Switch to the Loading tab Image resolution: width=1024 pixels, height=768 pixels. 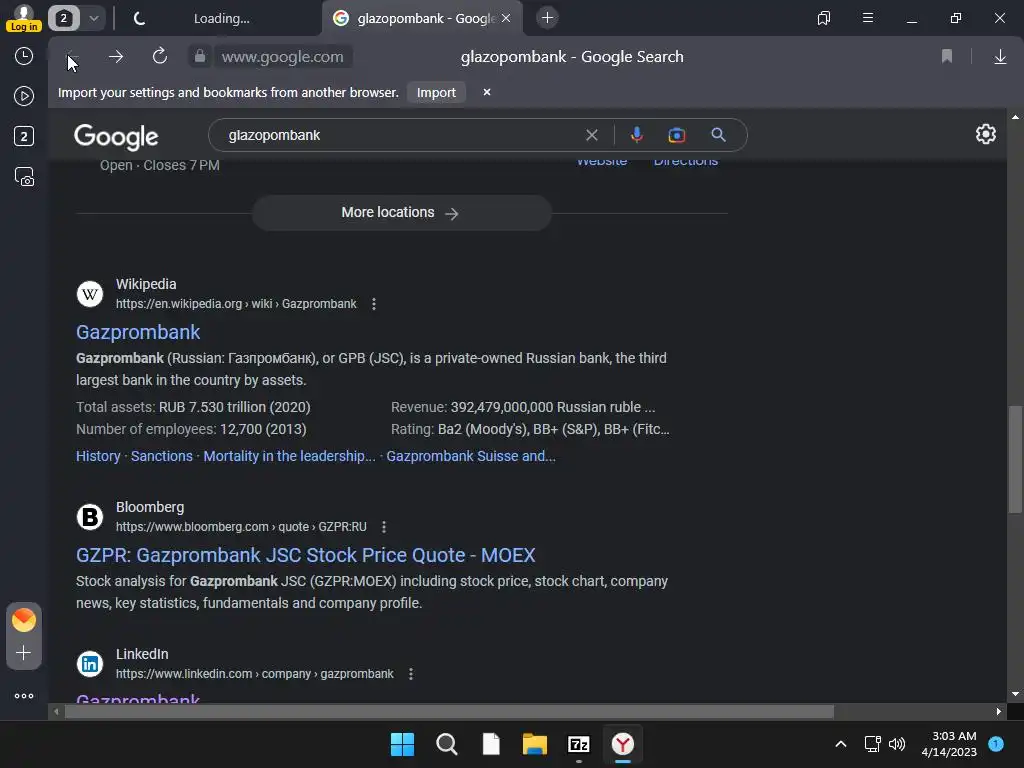coord(221,19)
